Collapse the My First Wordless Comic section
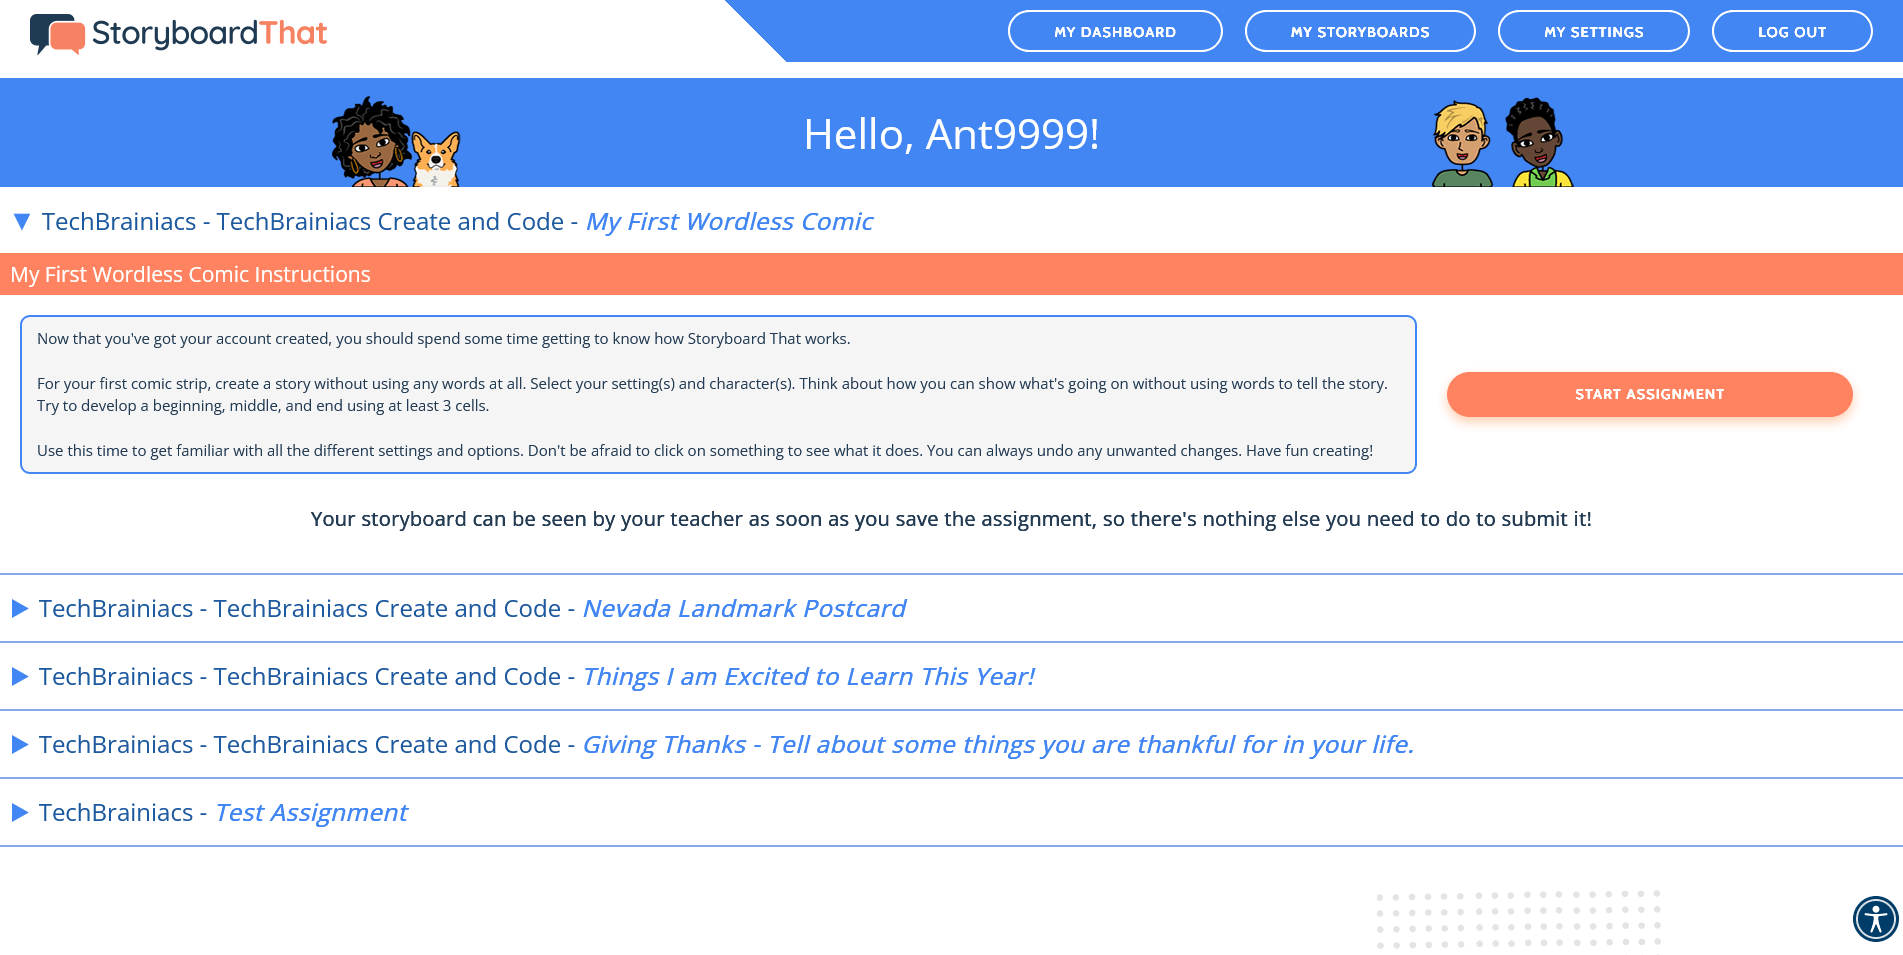The image size is (1903, 955). [20, 221]
